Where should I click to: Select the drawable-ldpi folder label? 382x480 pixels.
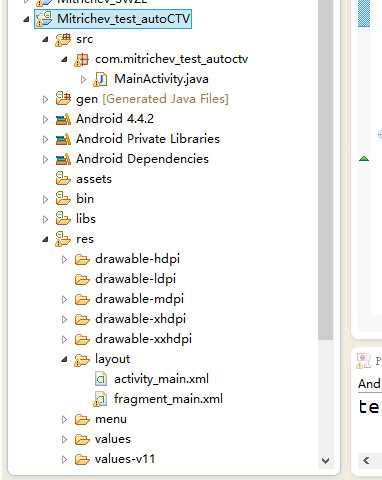(136, 279)
